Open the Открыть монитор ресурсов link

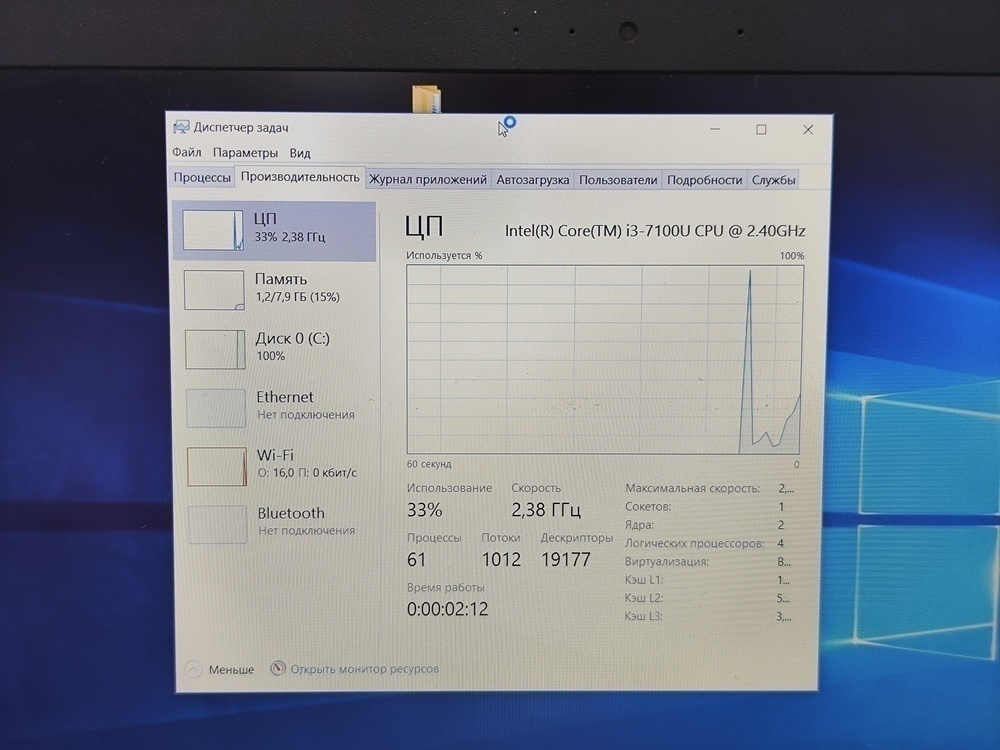pyautogui.click(x=365, y=669)
